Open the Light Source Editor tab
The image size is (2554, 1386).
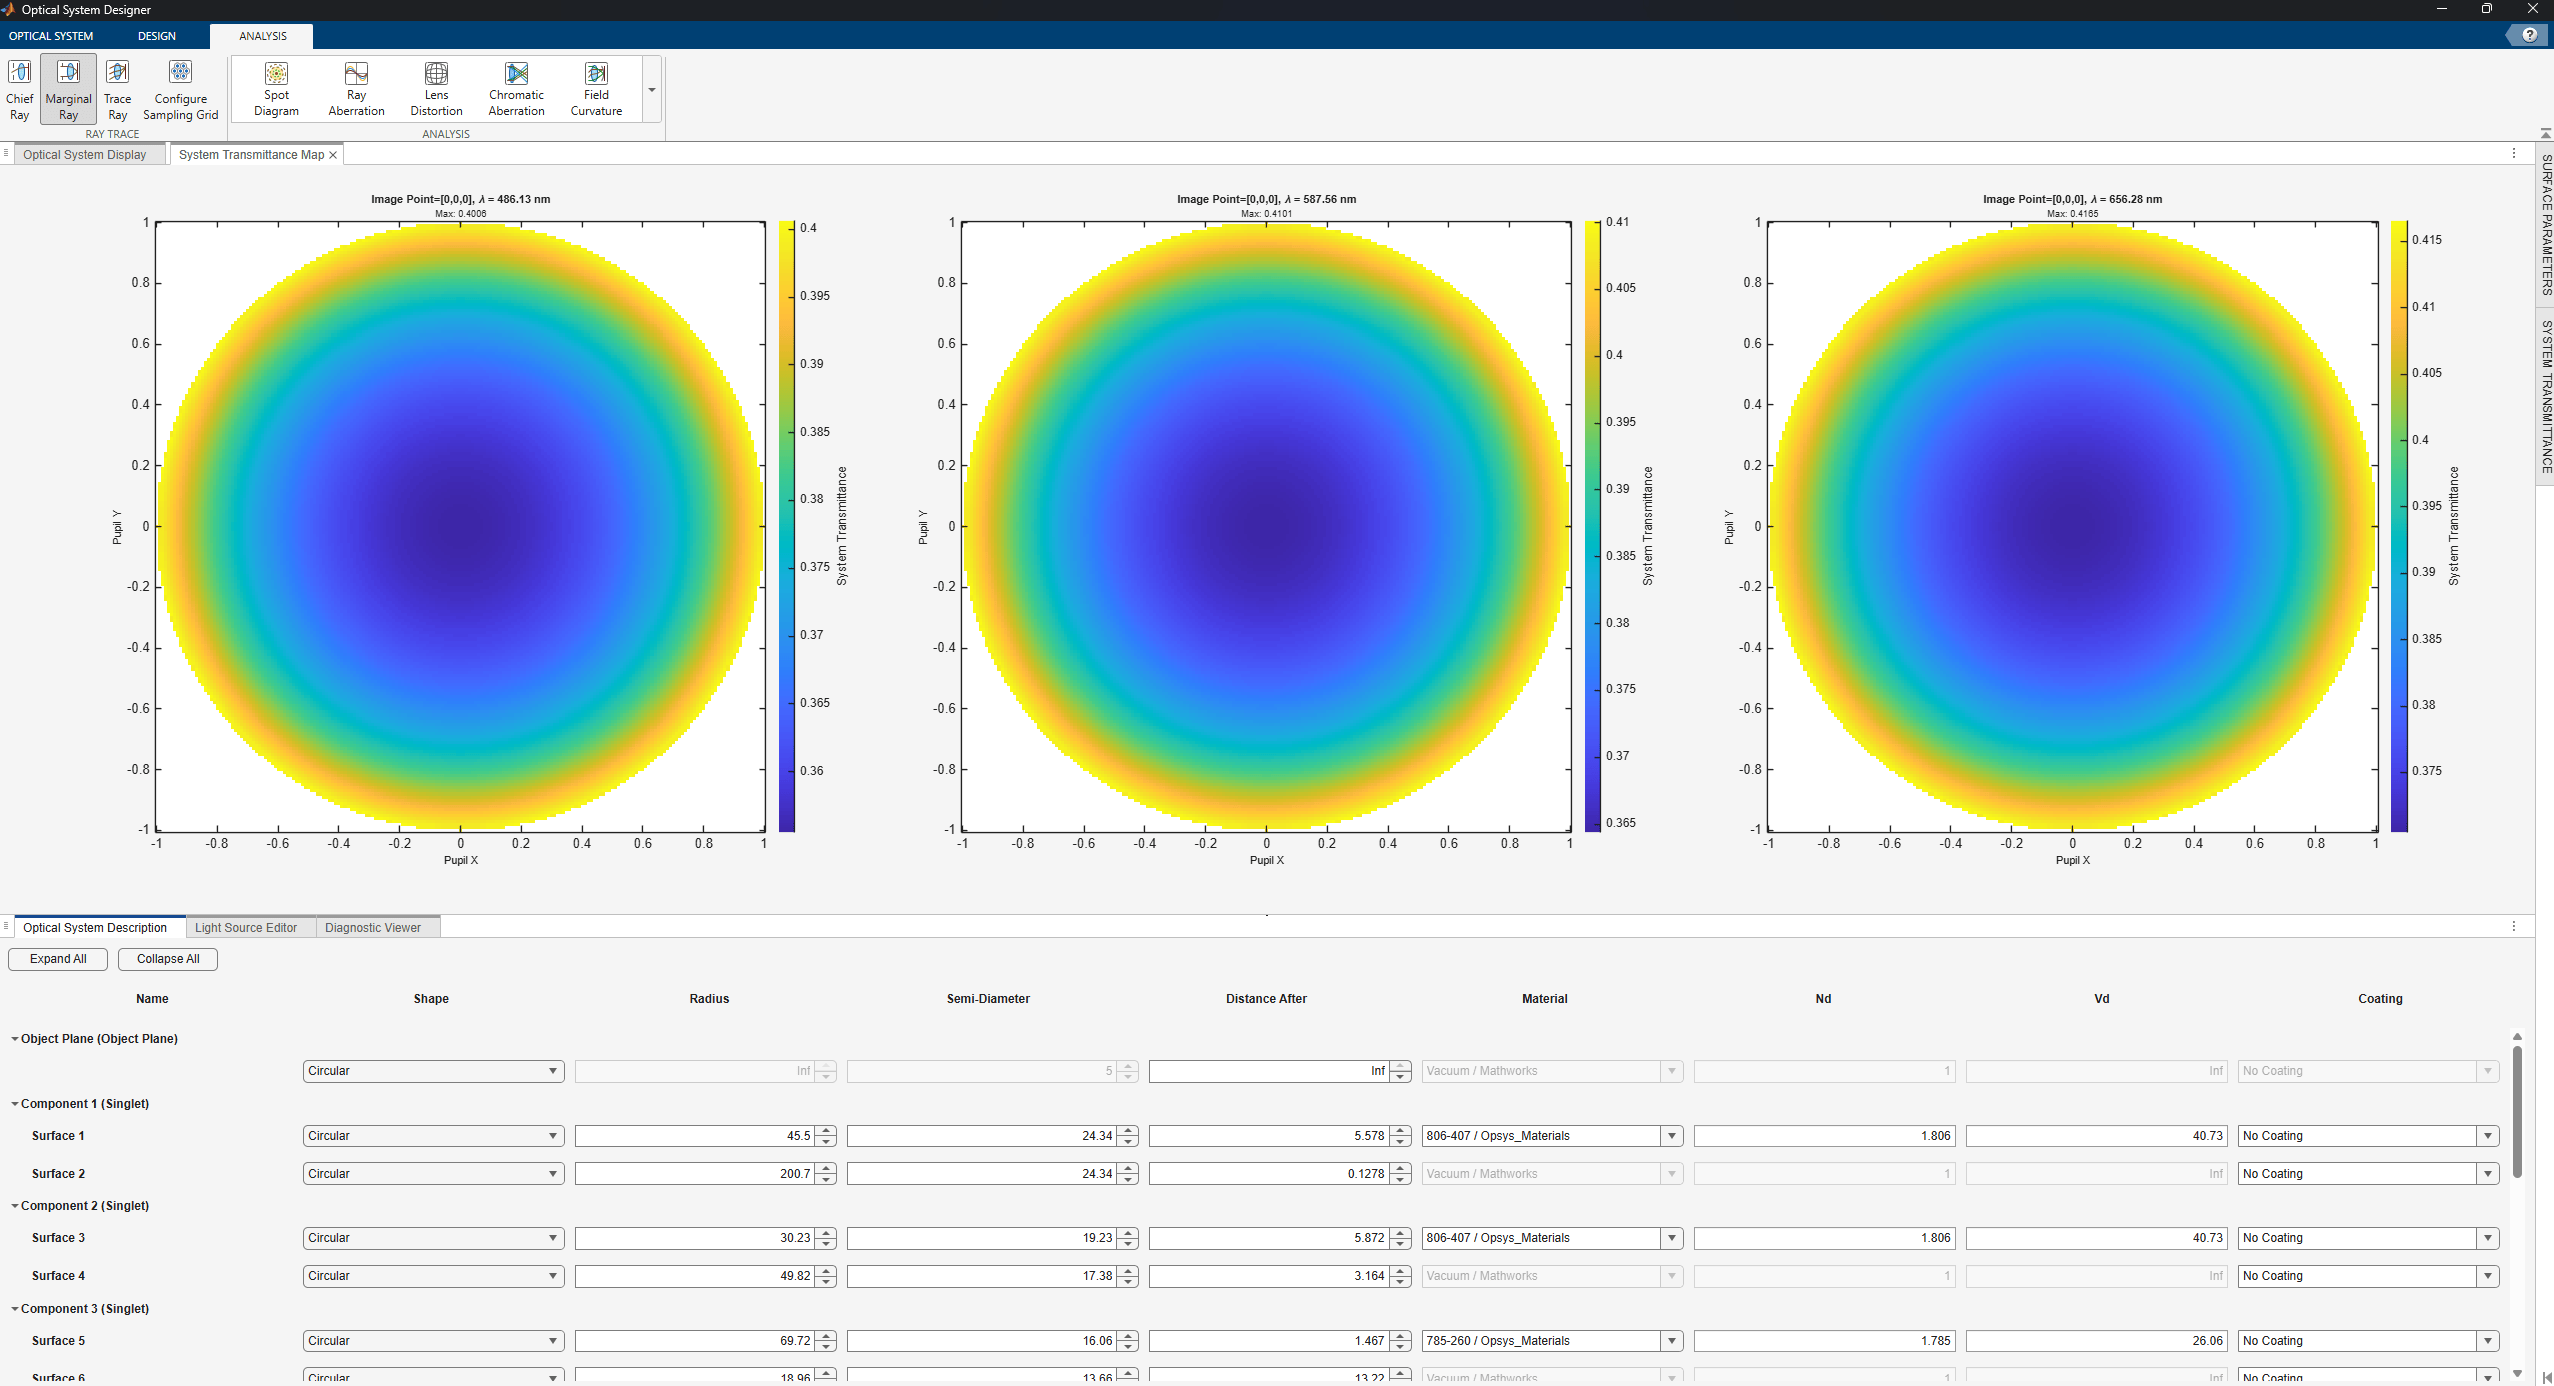point(246,928)
